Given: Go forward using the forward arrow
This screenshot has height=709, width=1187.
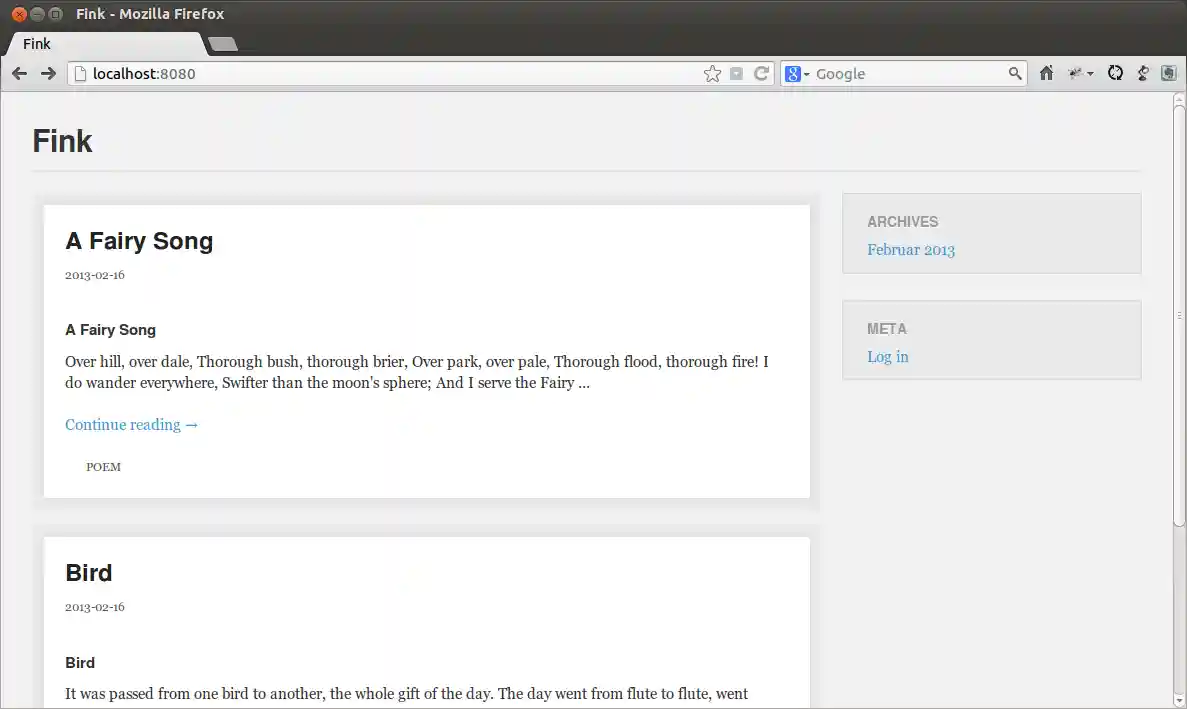Looking at the screenshot, I should [48, 73].
